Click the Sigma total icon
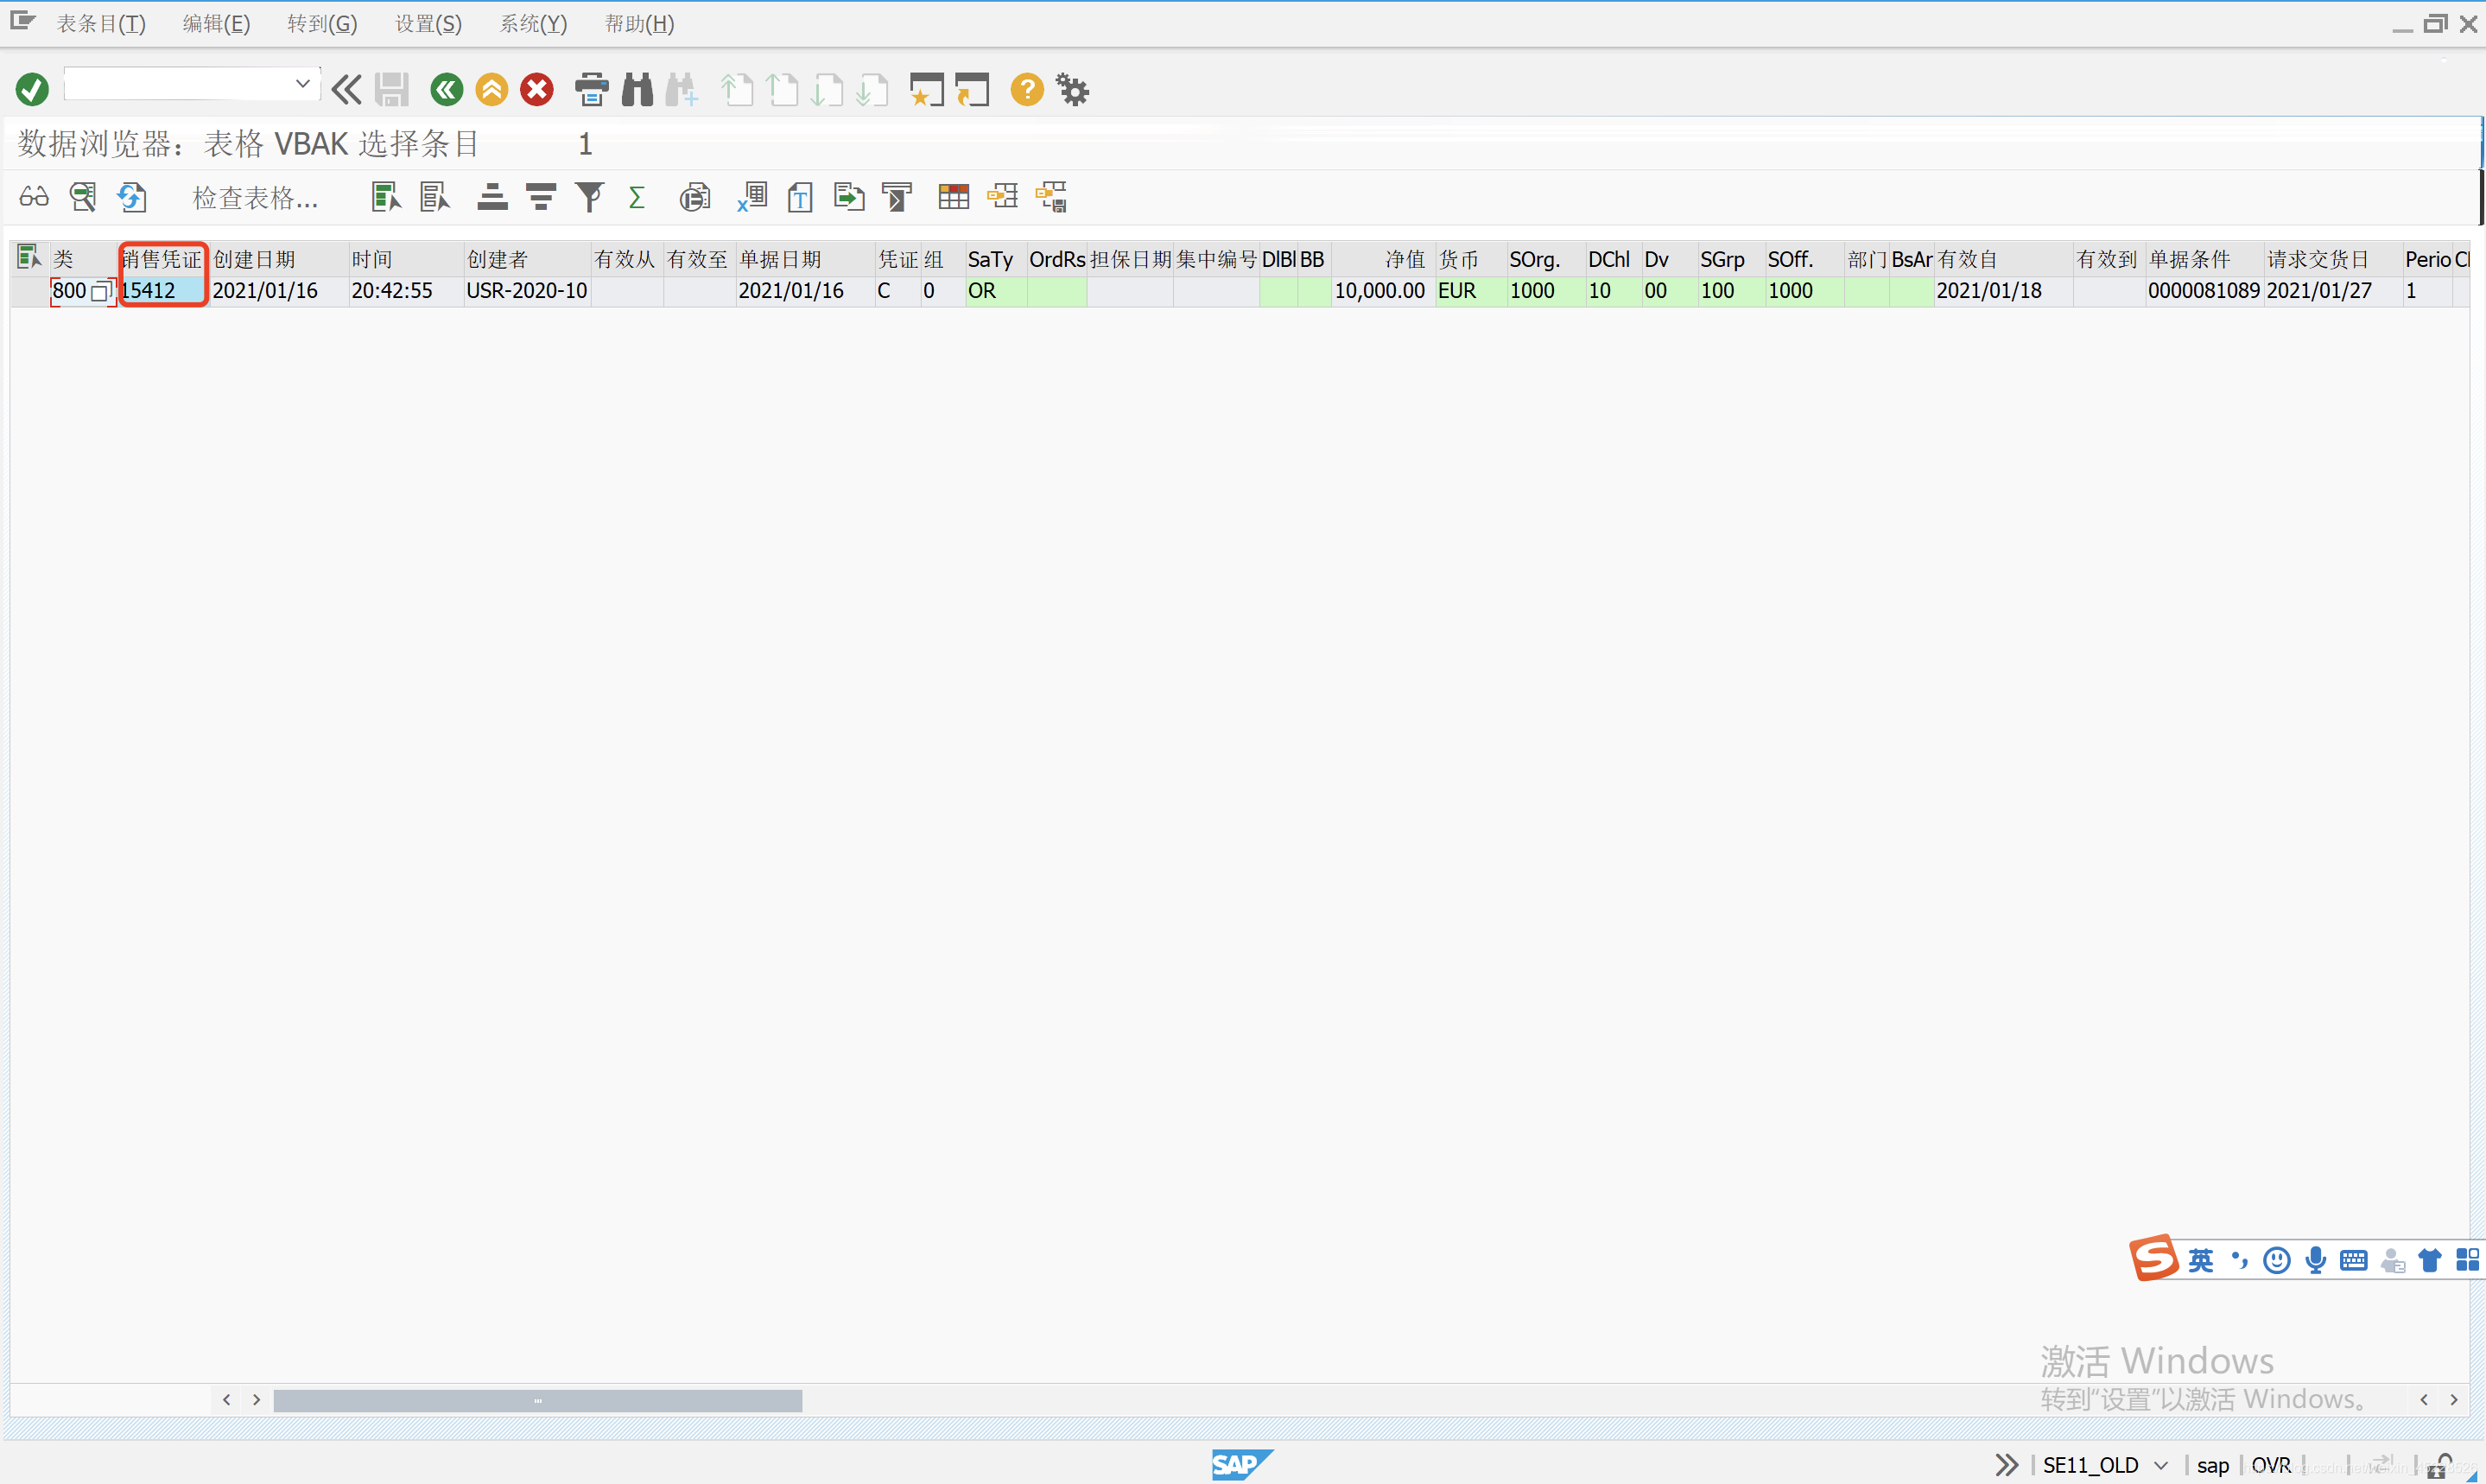 pos(636,197)
